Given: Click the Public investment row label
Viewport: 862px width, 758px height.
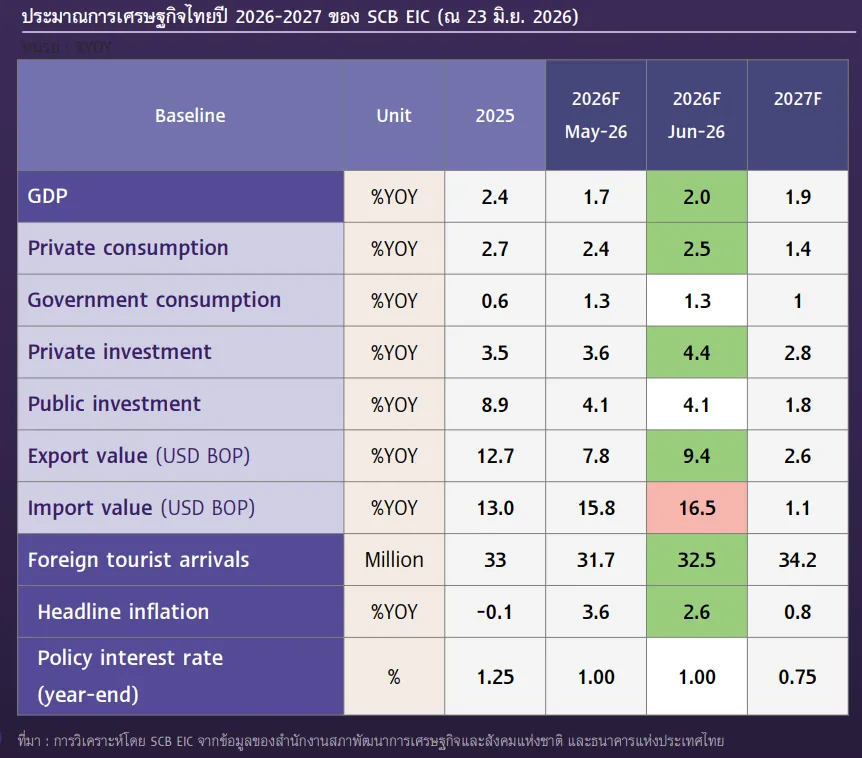Looking at the screenshot, I should pyautogui.click(x=114, y=404).
